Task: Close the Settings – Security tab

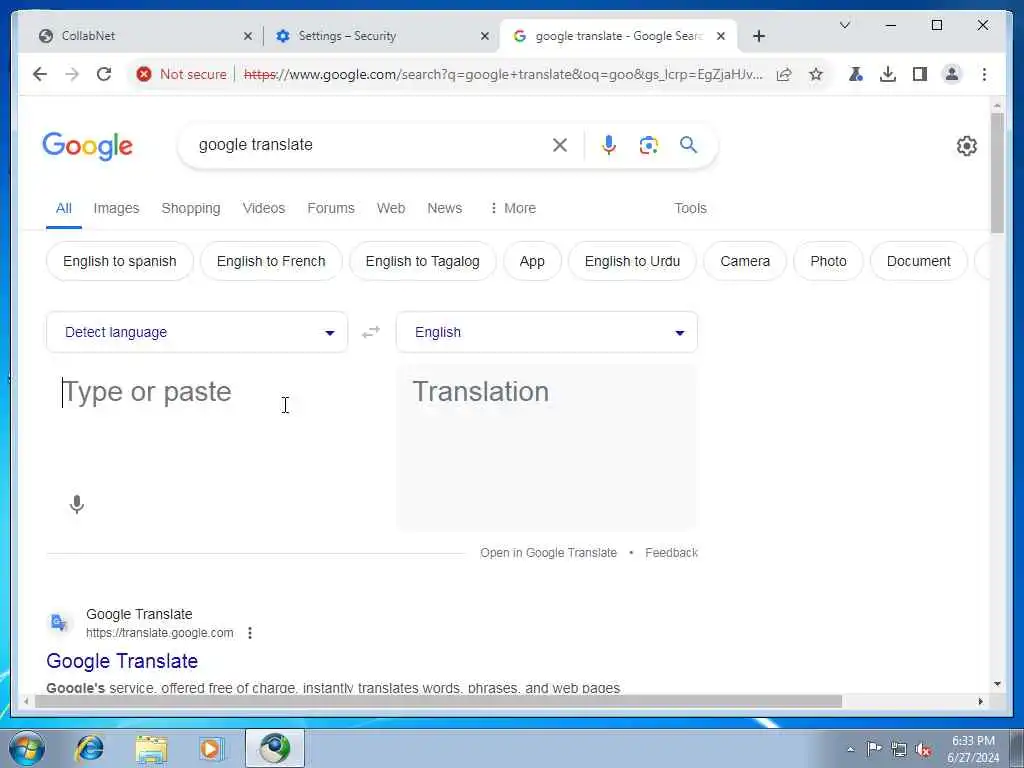Action: [485, 36]
